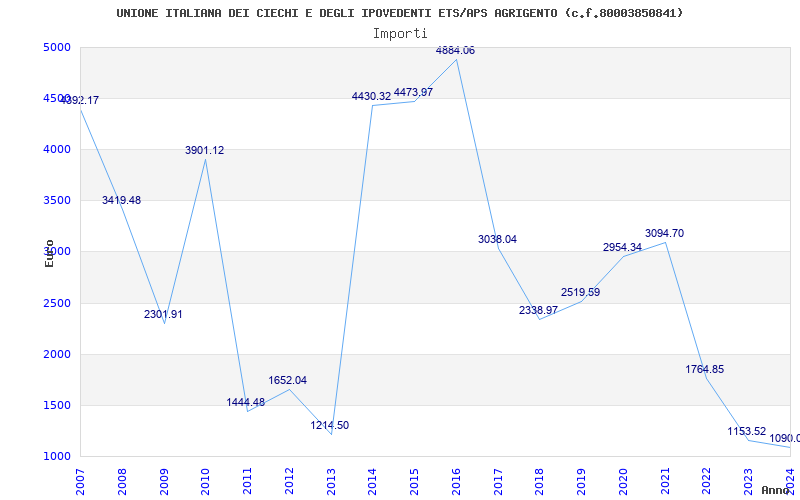The width and height of the screenshot is (800, 500).
Task: Click the 2013 x-axis year label
Action: [x=331, y=482]
